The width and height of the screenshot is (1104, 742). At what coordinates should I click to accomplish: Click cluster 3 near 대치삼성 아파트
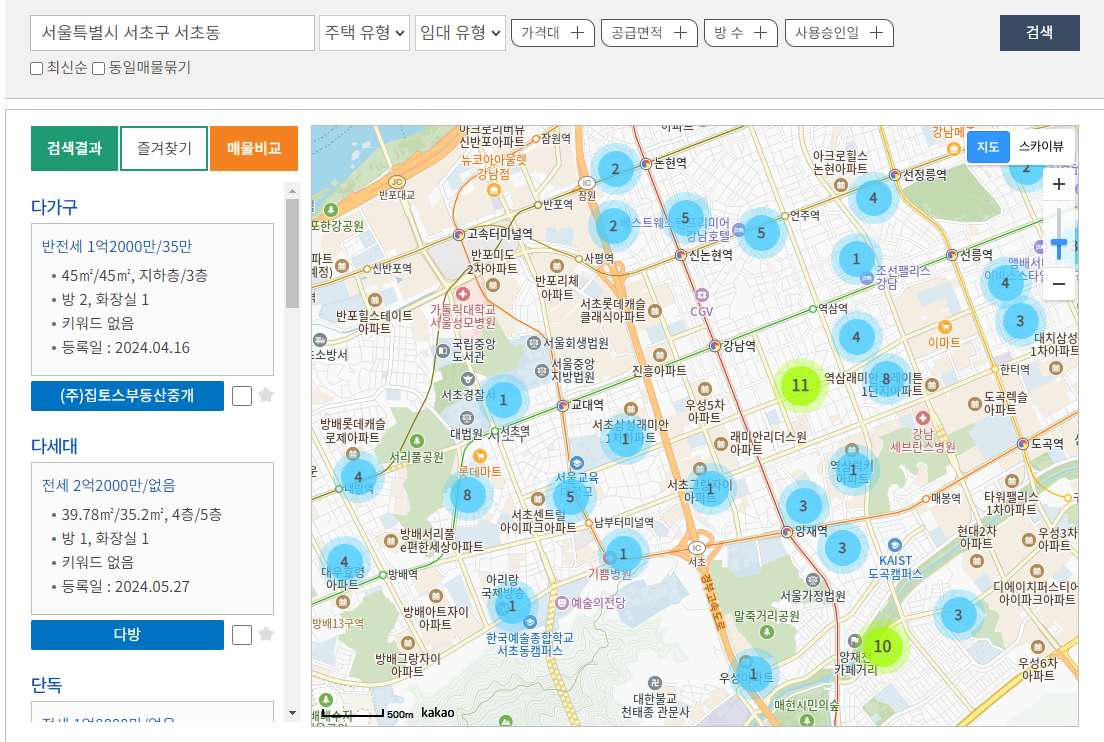click(x=1020, y=321)
